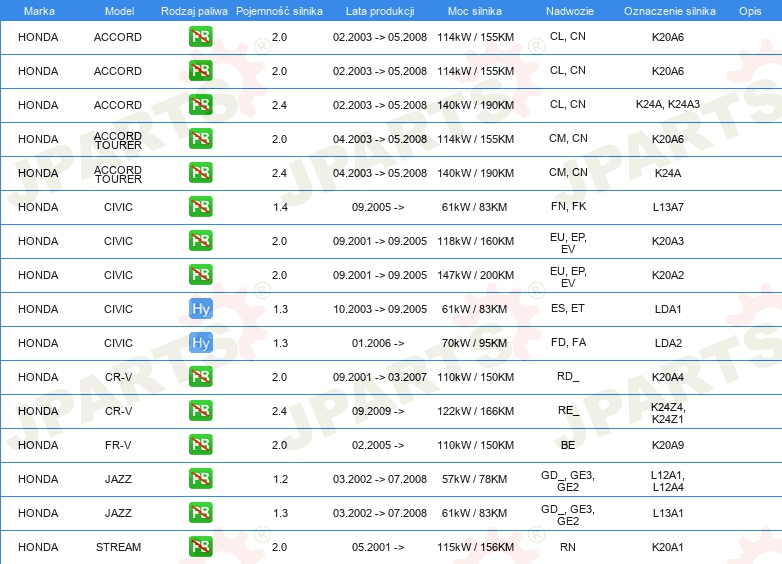Select power value '122kW / 166KM'

point(475,411)
